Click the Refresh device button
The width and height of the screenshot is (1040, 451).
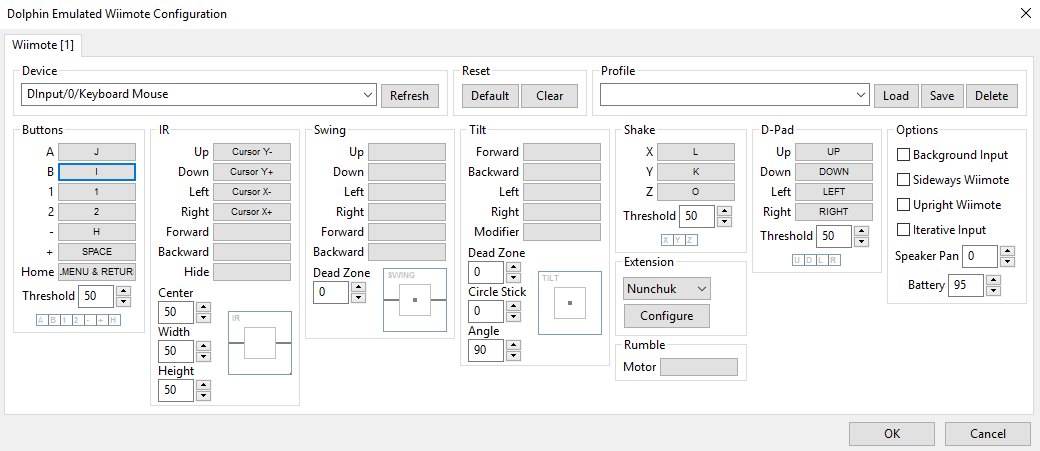click(x=409, y=96)
